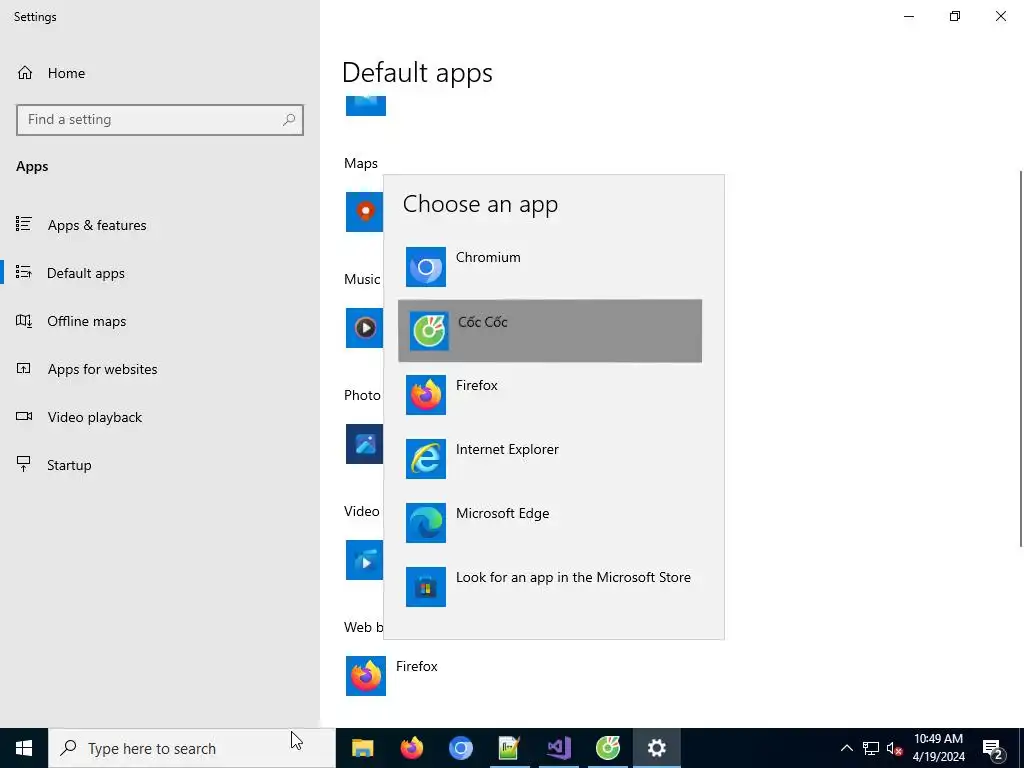Open Video playback settings
This screenshot has height=768, width=1024.
(x=160, y=417)
